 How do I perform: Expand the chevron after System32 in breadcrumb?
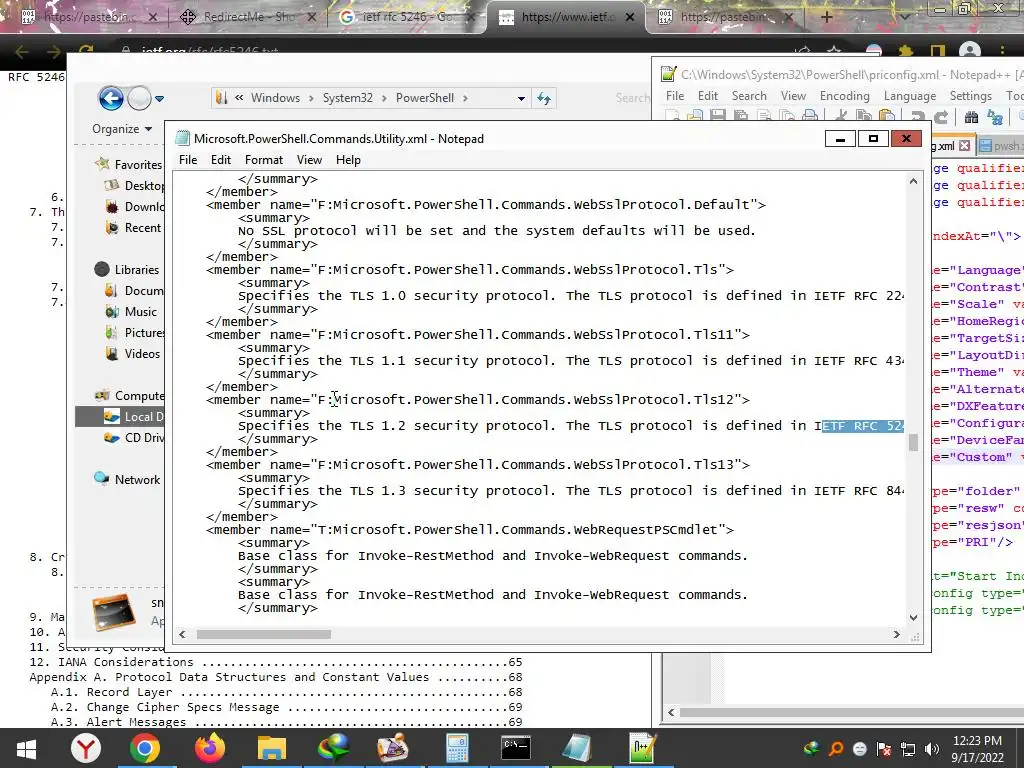384,98
